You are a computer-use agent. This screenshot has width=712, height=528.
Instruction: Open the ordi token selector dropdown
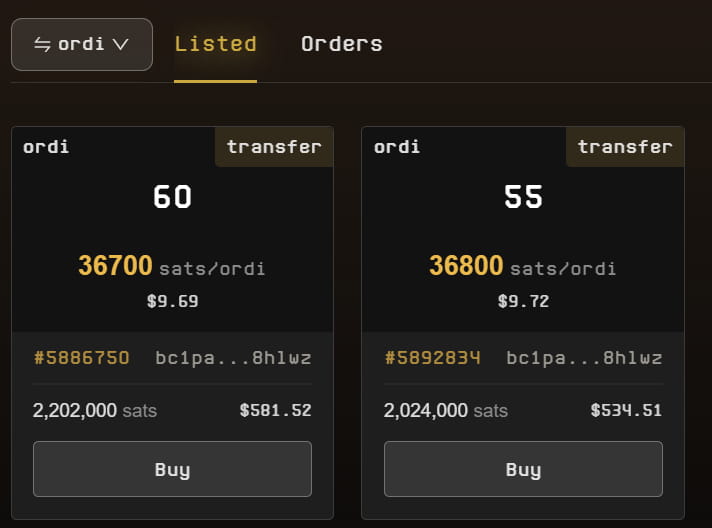(82, 45)
